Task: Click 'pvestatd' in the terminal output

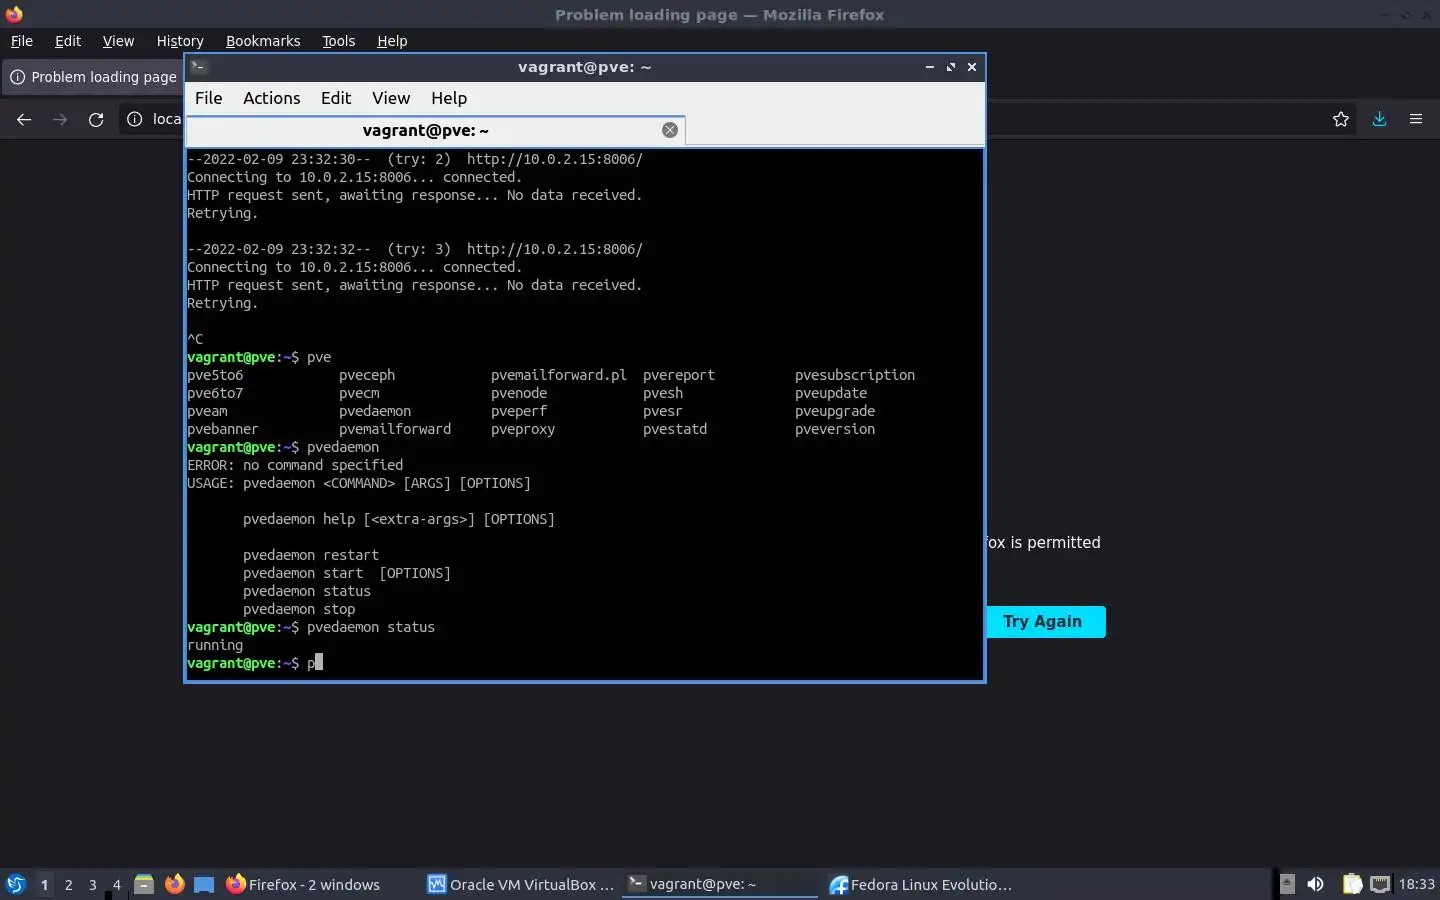Action: [x=675, y=429]
